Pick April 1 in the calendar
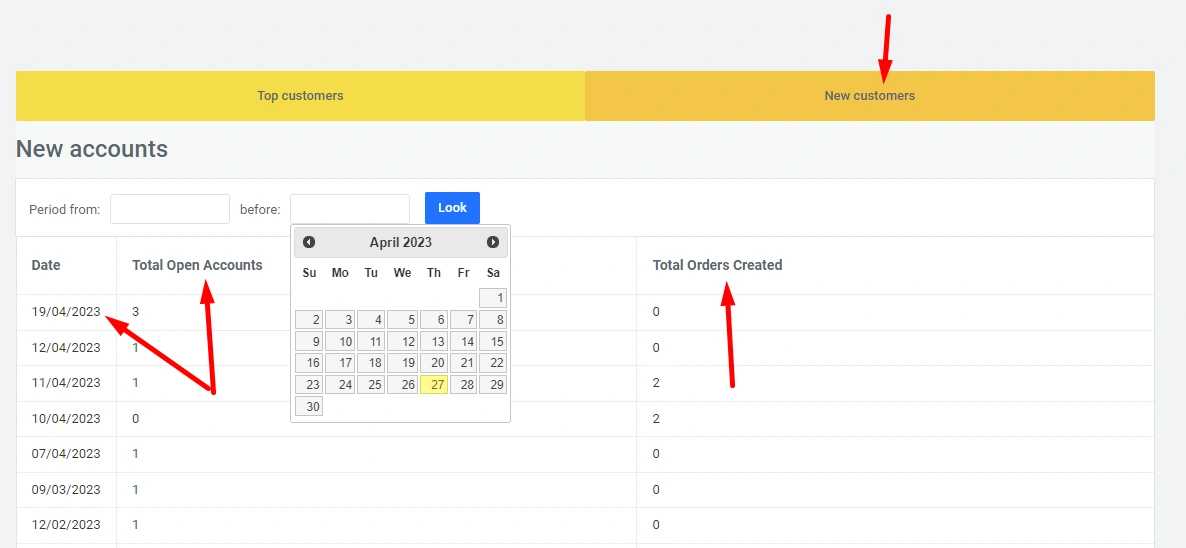The height and width of the screenshot is (548, 1186). point(493,298)
